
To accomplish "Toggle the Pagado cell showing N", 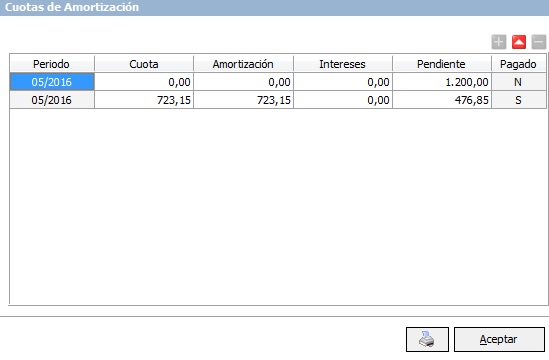I will [x=519, y=82].
